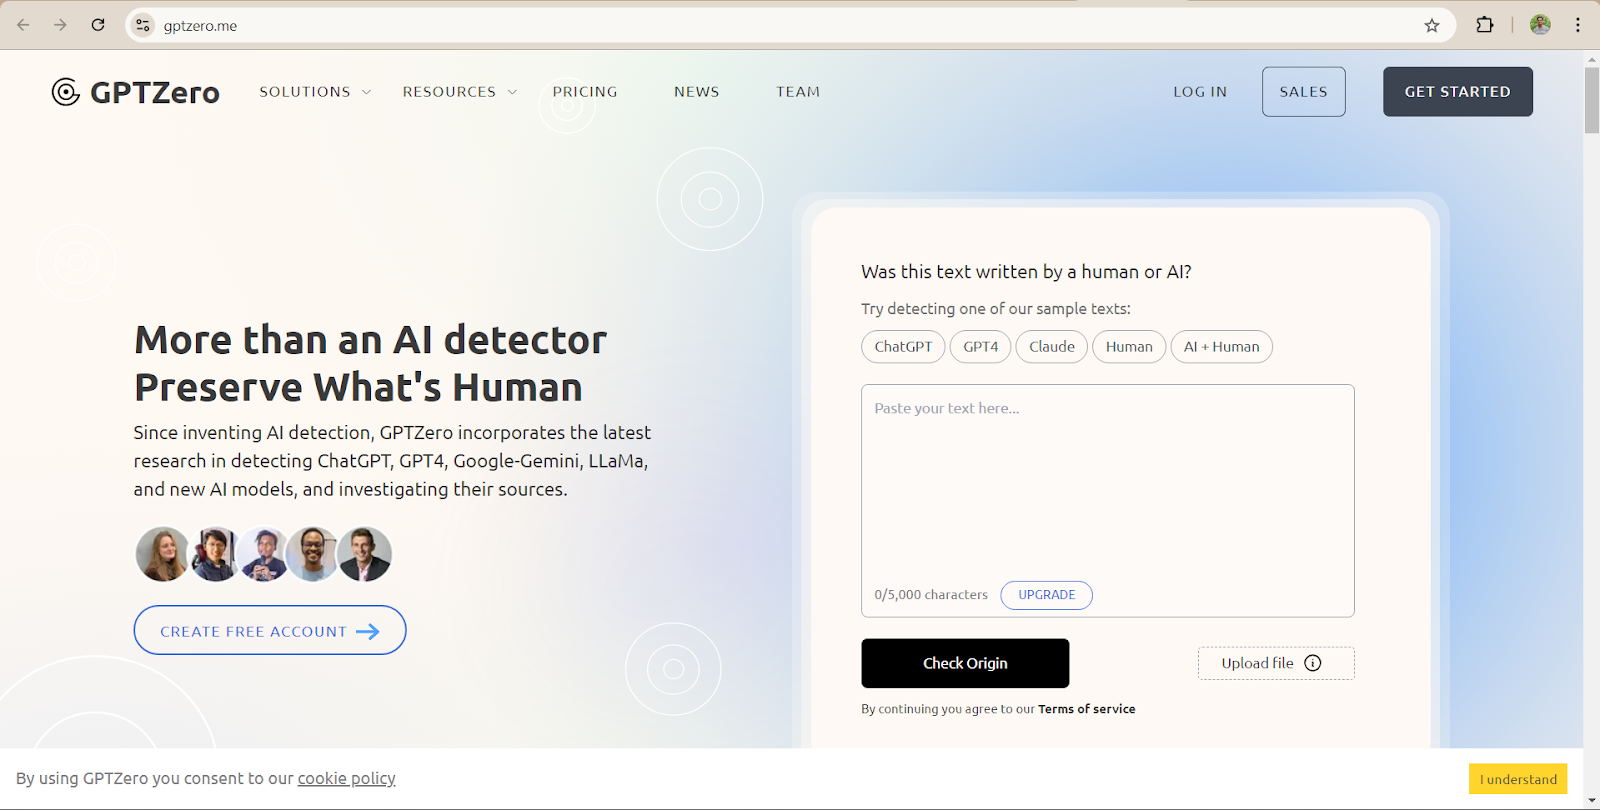1600x810 pixels.
Task: Expand the Resources dropdown menu
Action: pos(460,92)
